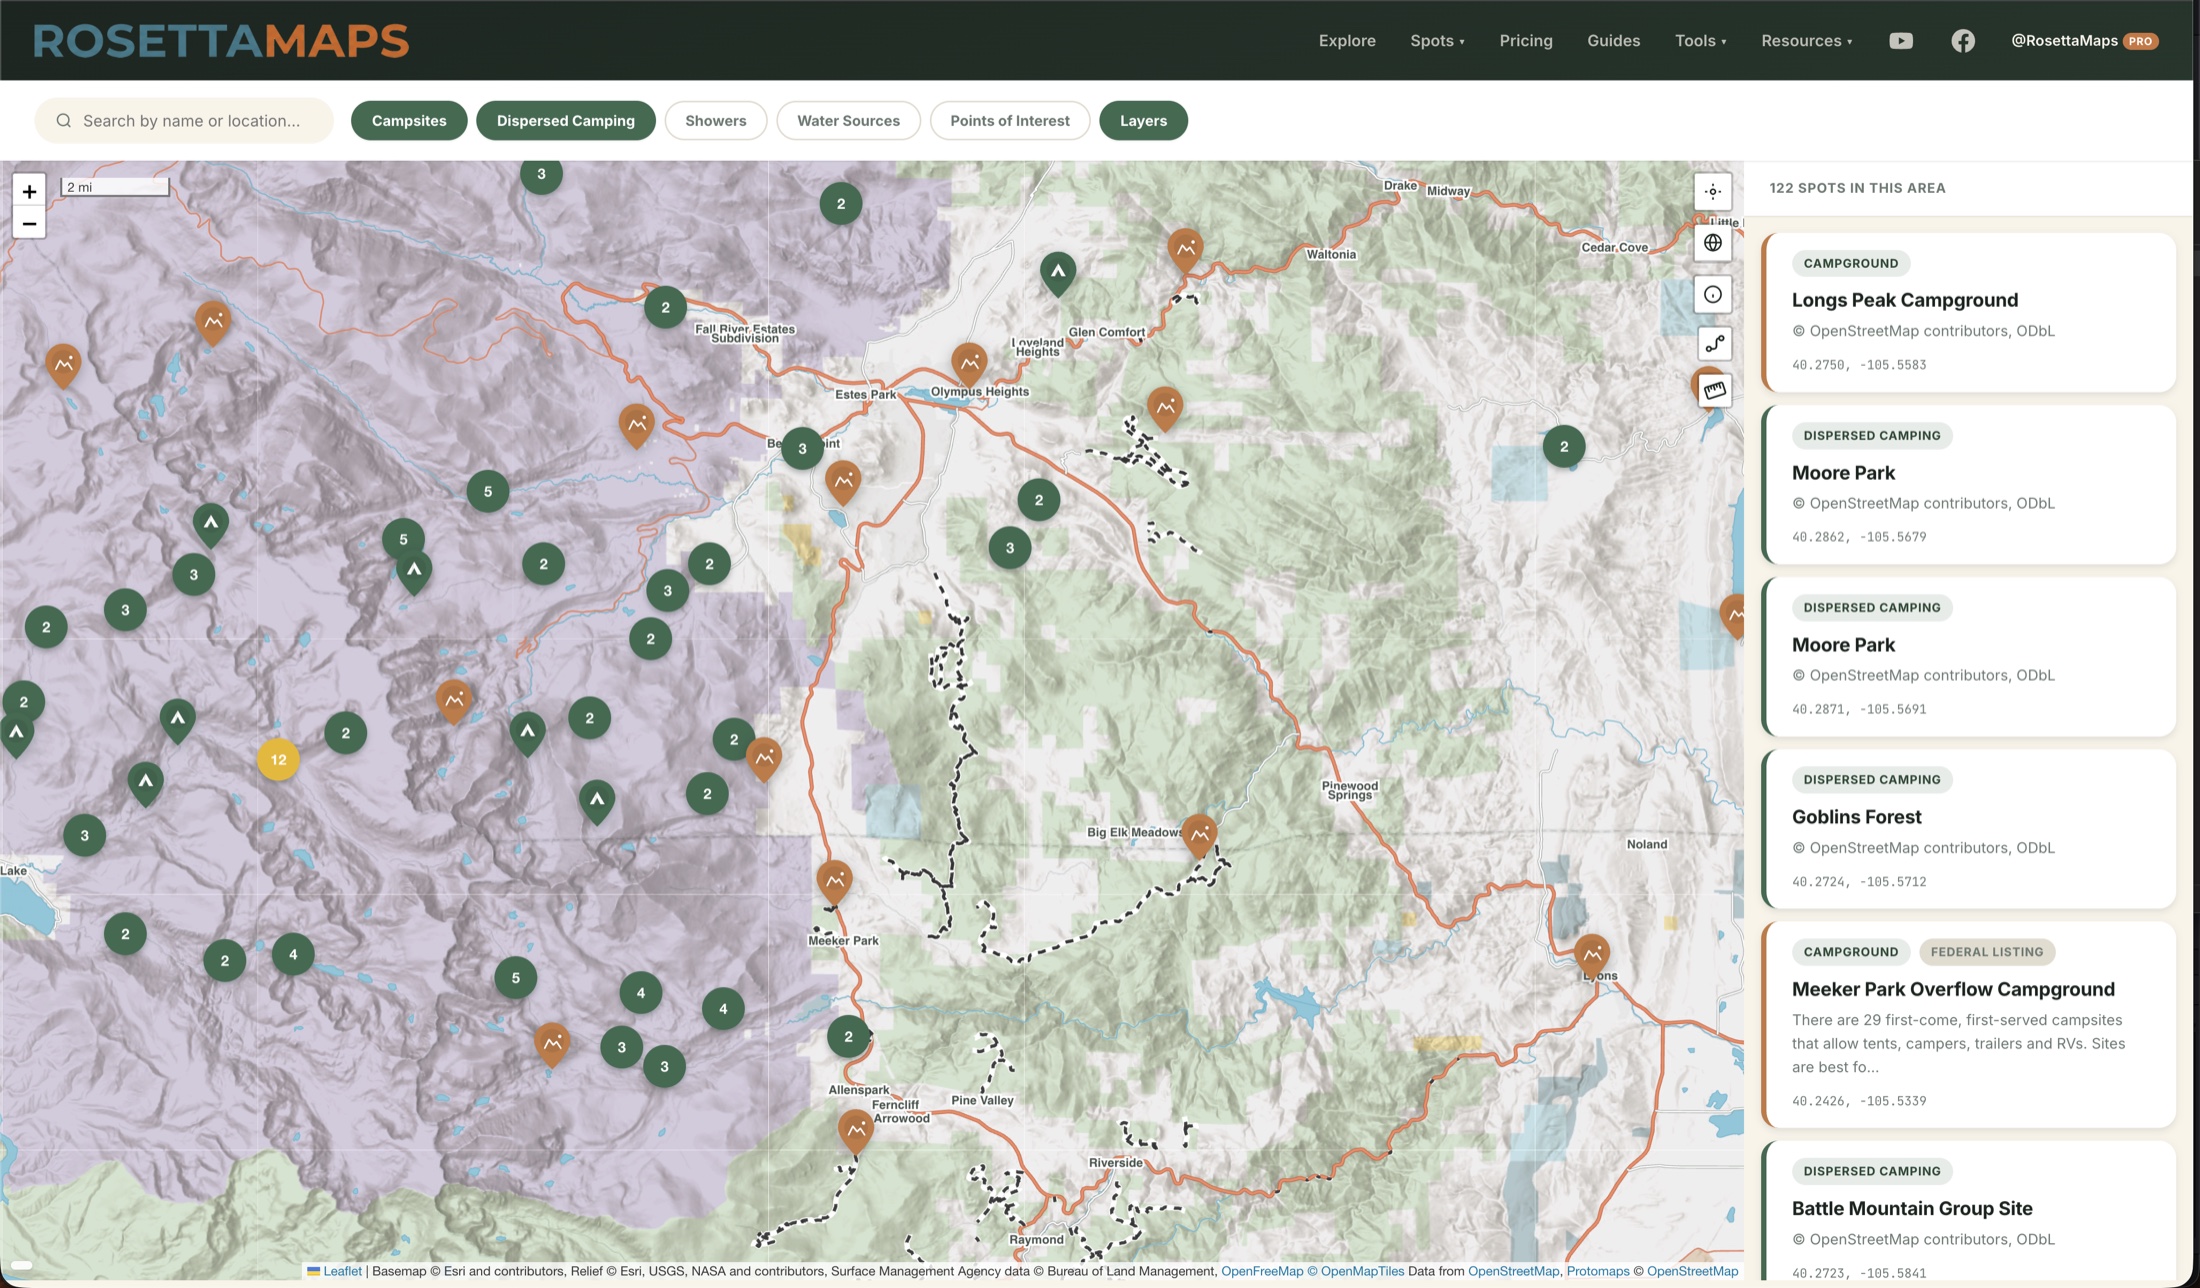2200x1288 pixels.
Task: Click the orange marker above Meeker Park
Action: point(834,881)
